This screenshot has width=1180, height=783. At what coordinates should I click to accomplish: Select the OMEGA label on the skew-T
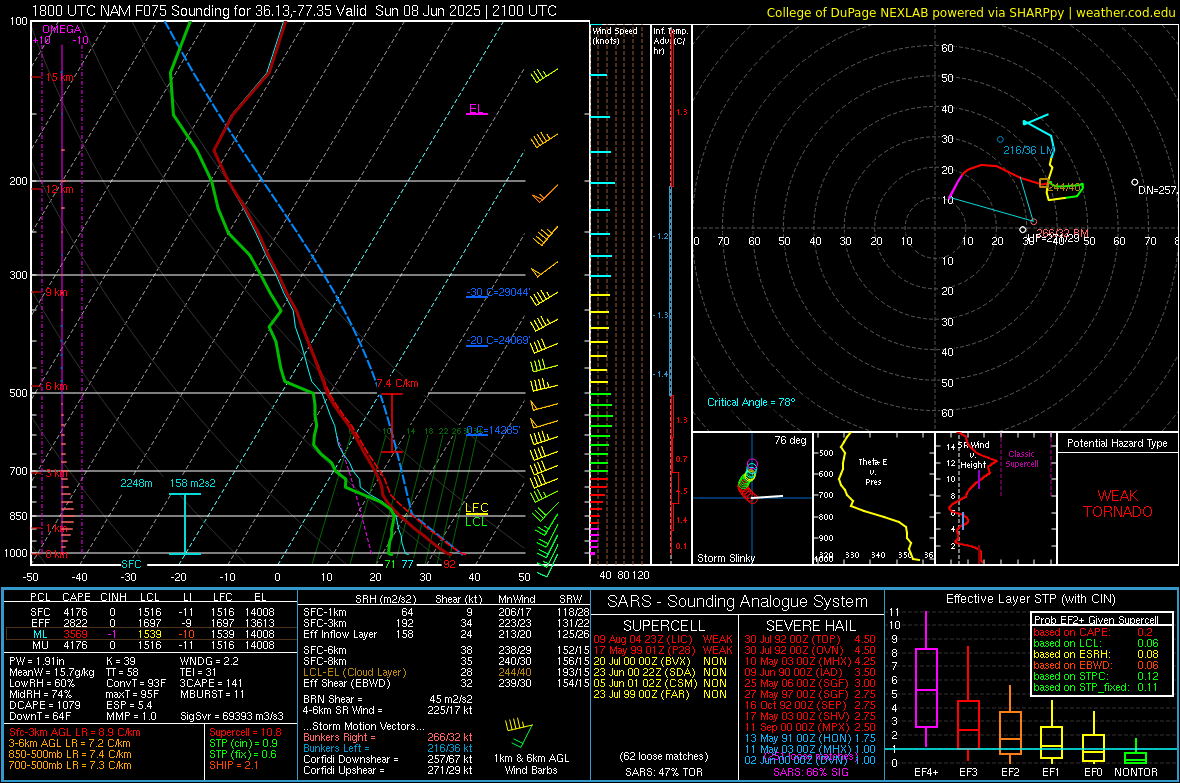[x=61, y=29]
